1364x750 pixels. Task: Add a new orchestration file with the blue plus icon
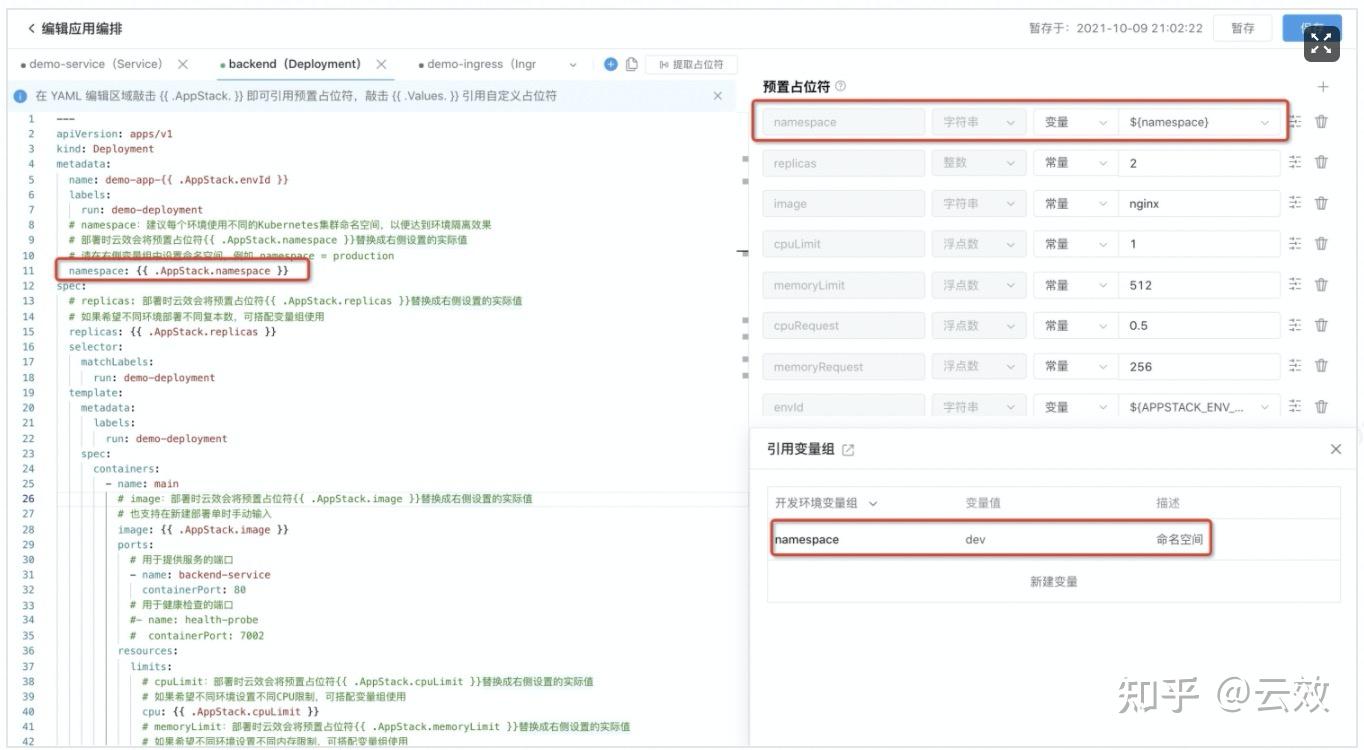pyautogui.click(x=610, y=63)
